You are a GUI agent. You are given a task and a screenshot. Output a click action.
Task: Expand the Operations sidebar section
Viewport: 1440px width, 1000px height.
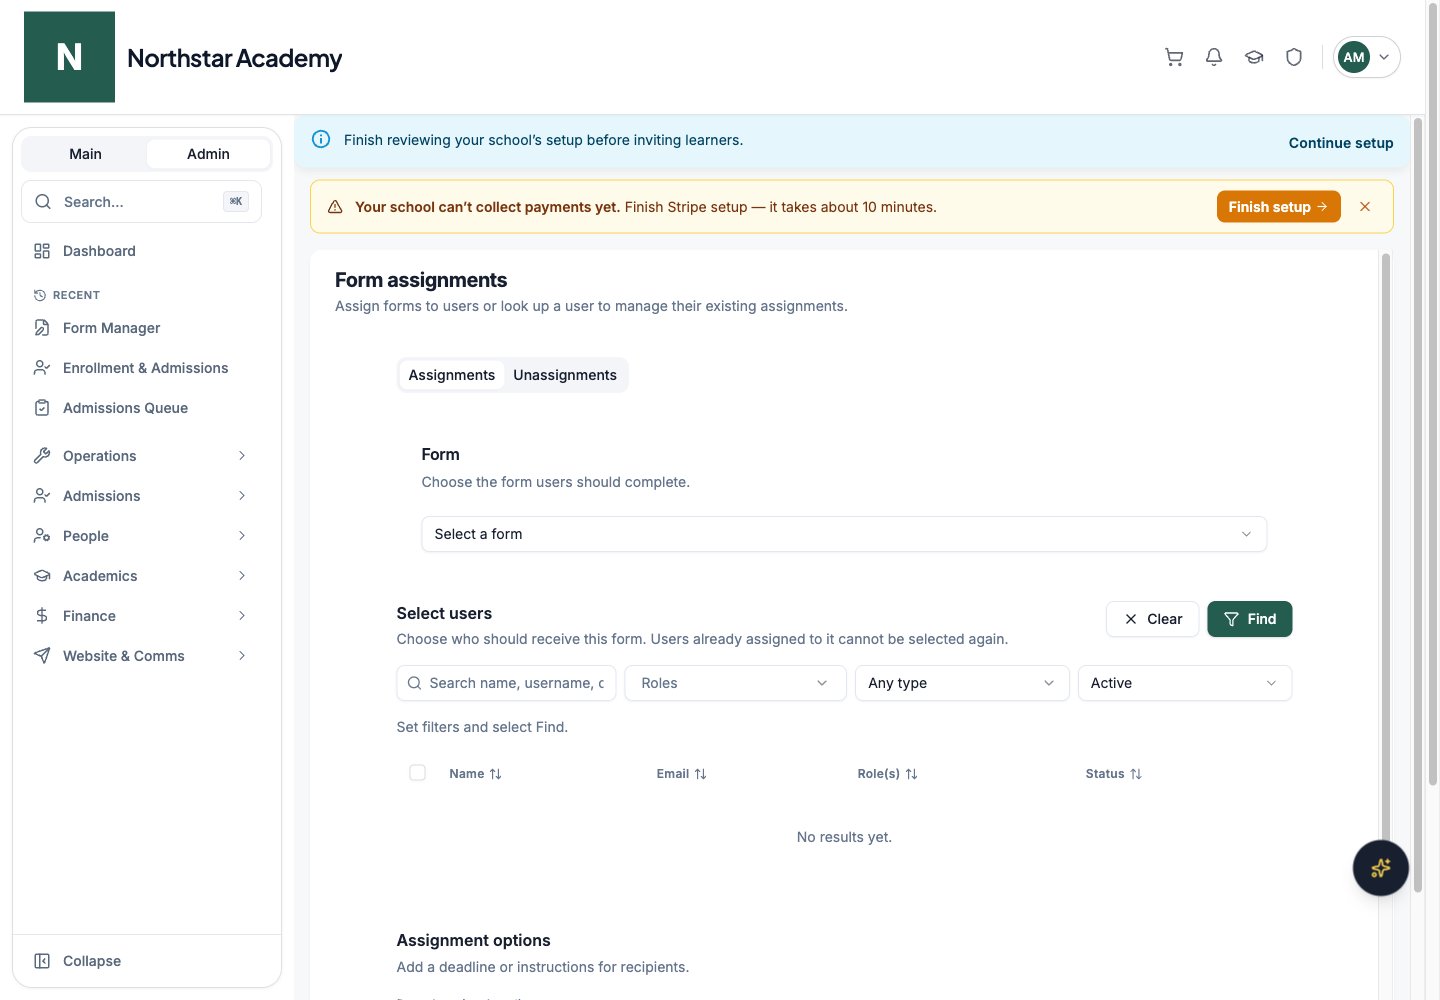[141, 456]
